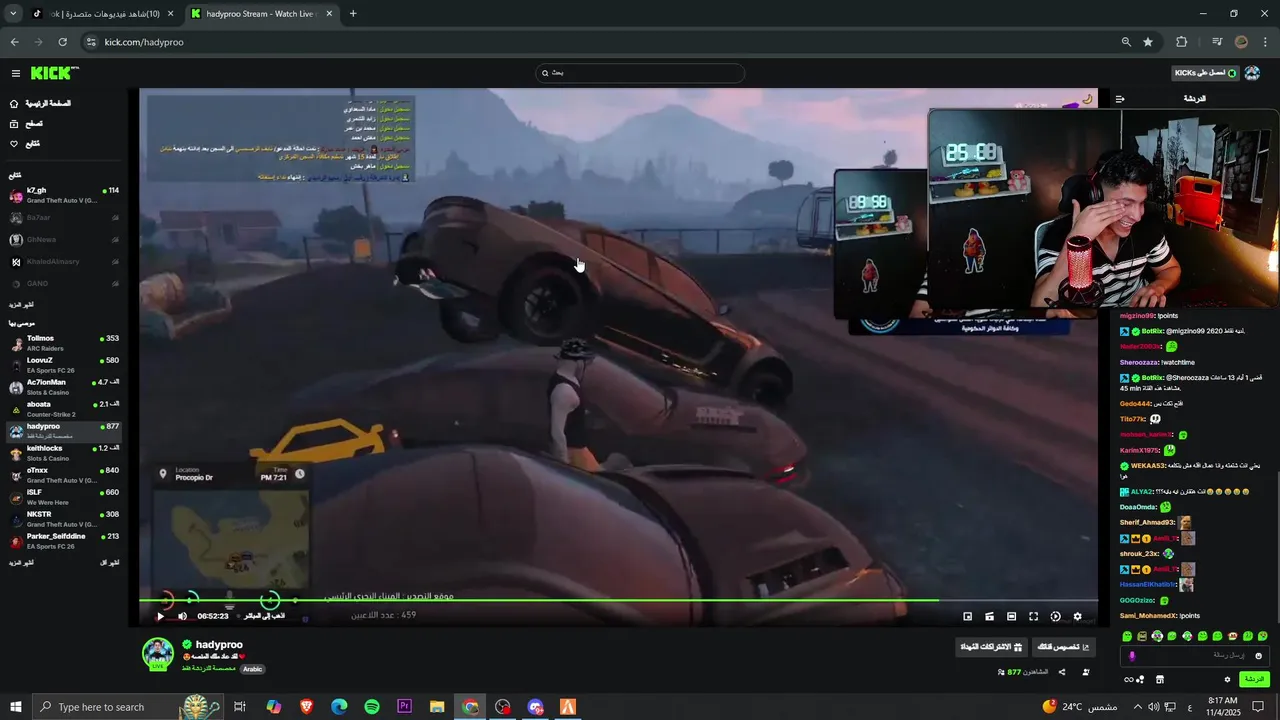This screenshot has width=1280, height=720.
Task: Click customize channel button
Action: tap(1063, 647)
